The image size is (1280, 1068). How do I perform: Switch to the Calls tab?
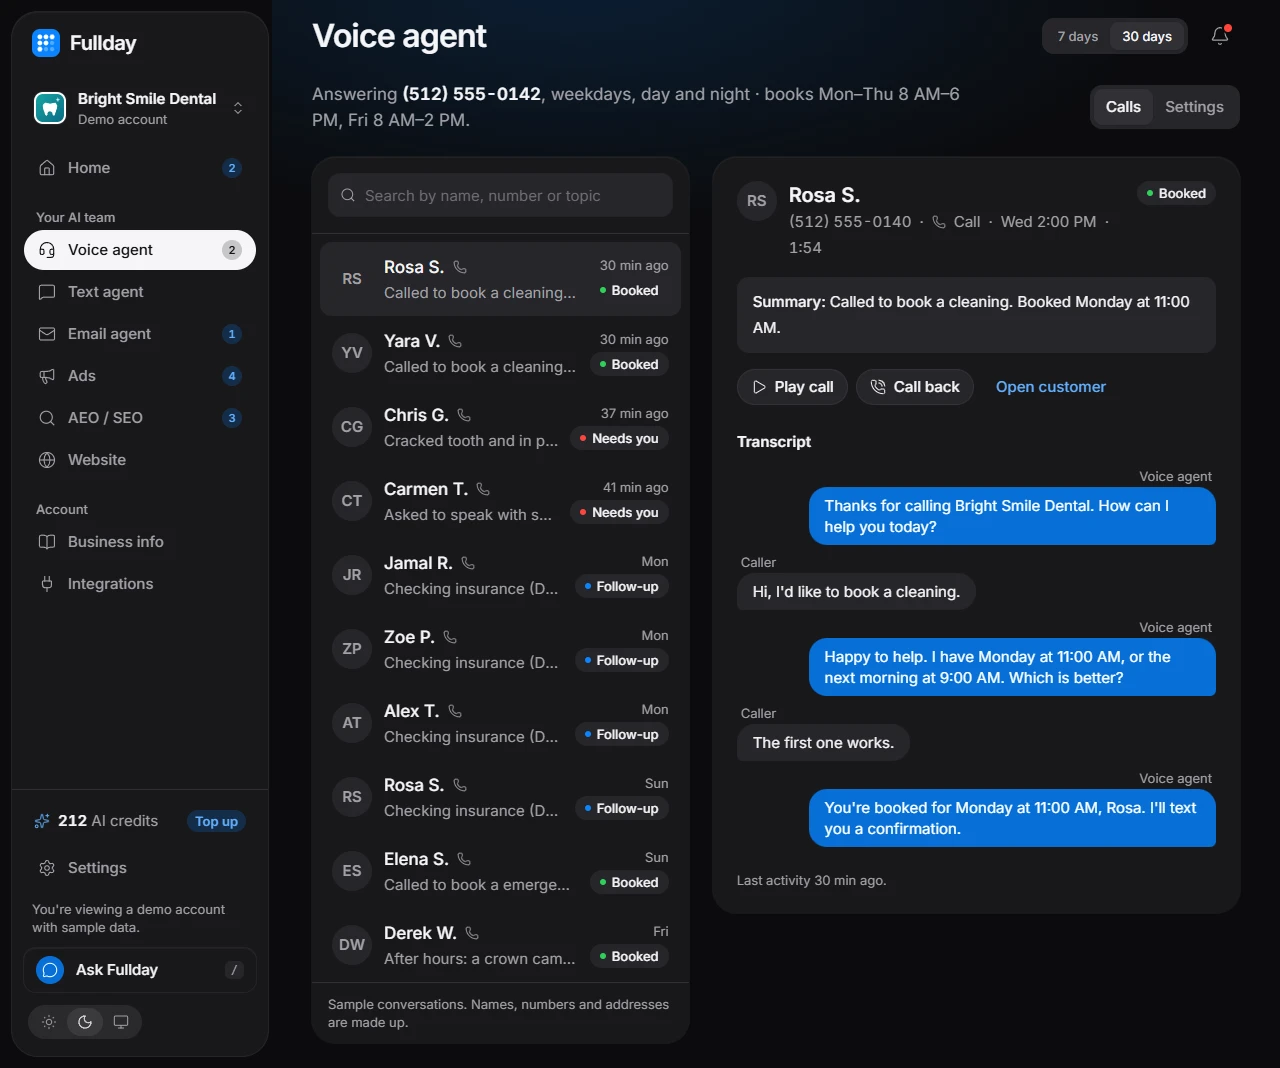coord(1123,107)
